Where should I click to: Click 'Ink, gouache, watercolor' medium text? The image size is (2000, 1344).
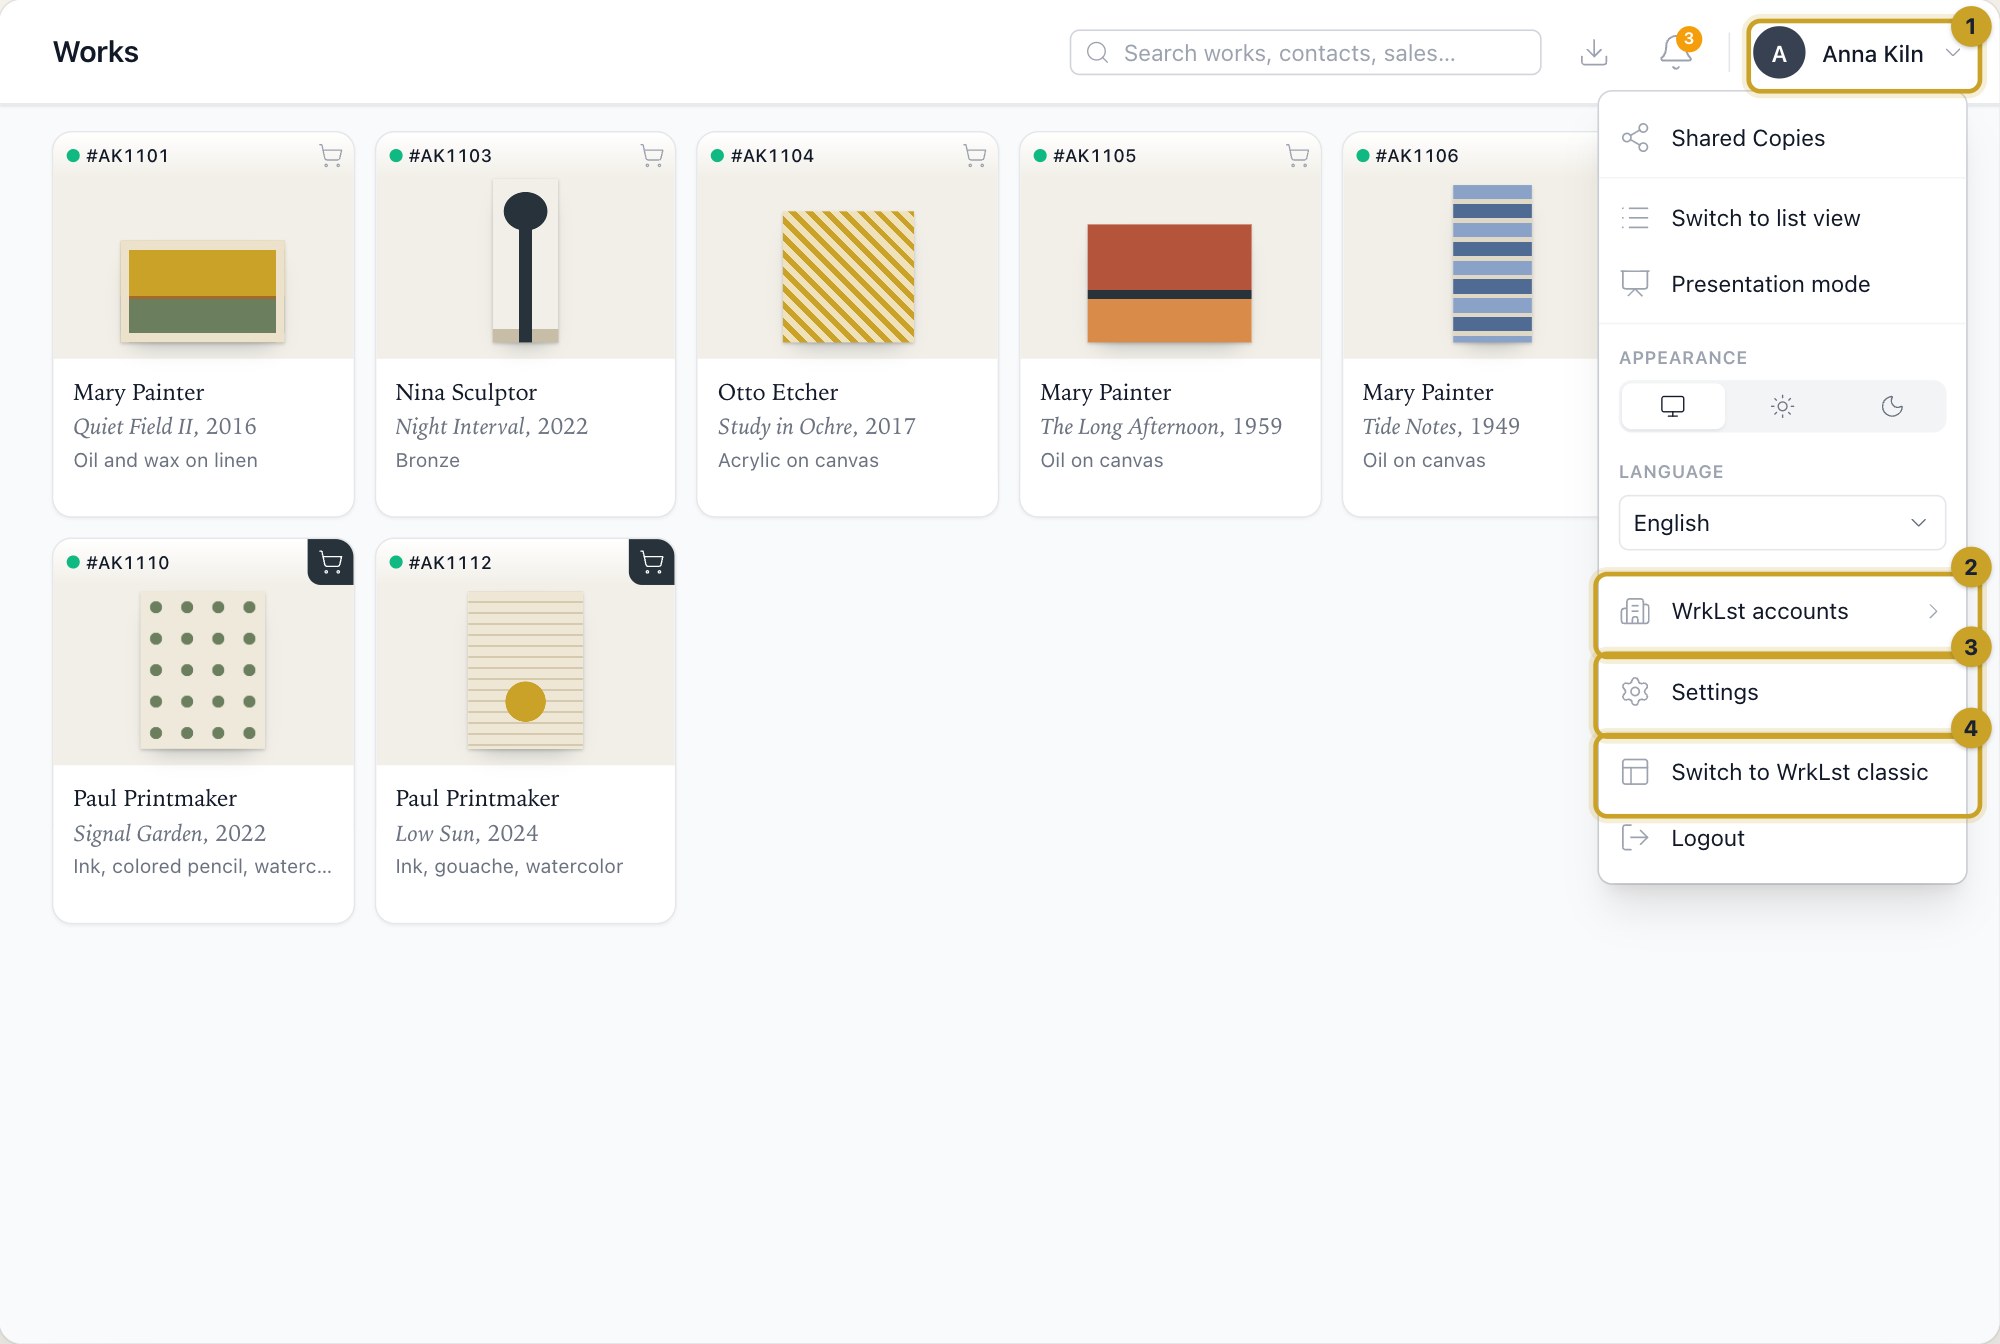point(509,866)
